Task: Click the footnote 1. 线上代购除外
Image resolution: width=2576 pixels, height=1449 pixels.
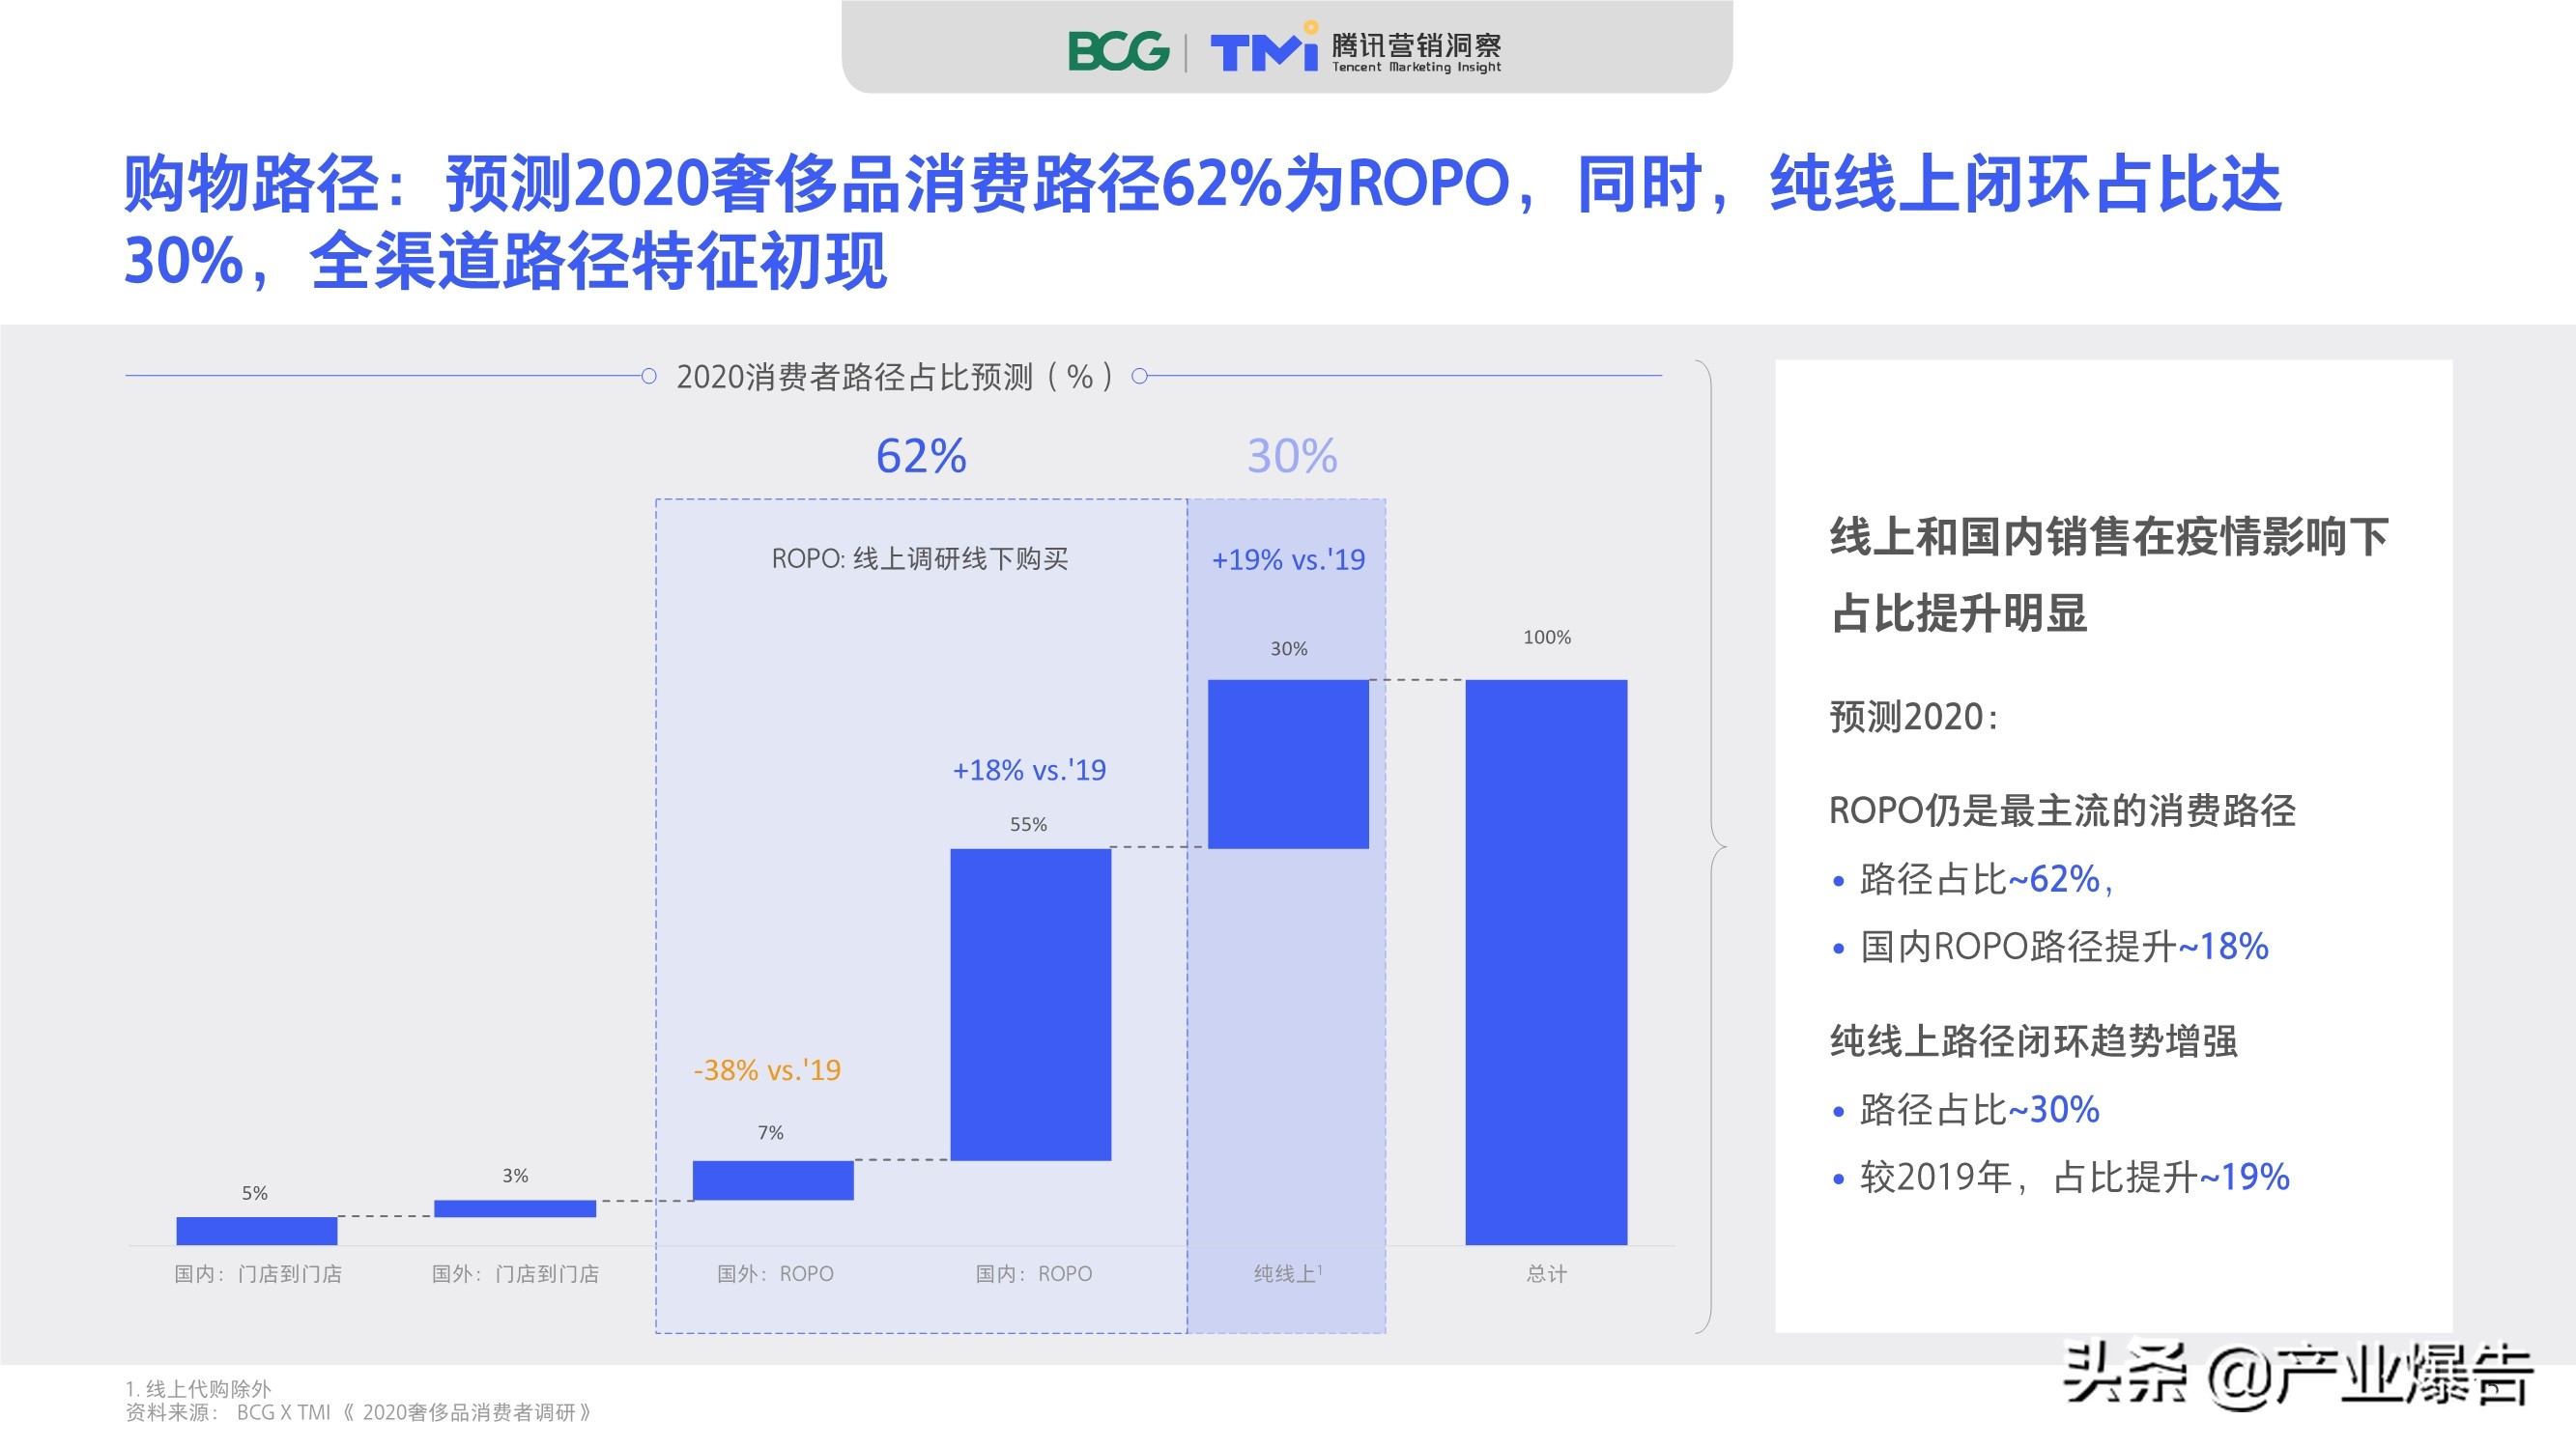Action: click(198, 1388)
